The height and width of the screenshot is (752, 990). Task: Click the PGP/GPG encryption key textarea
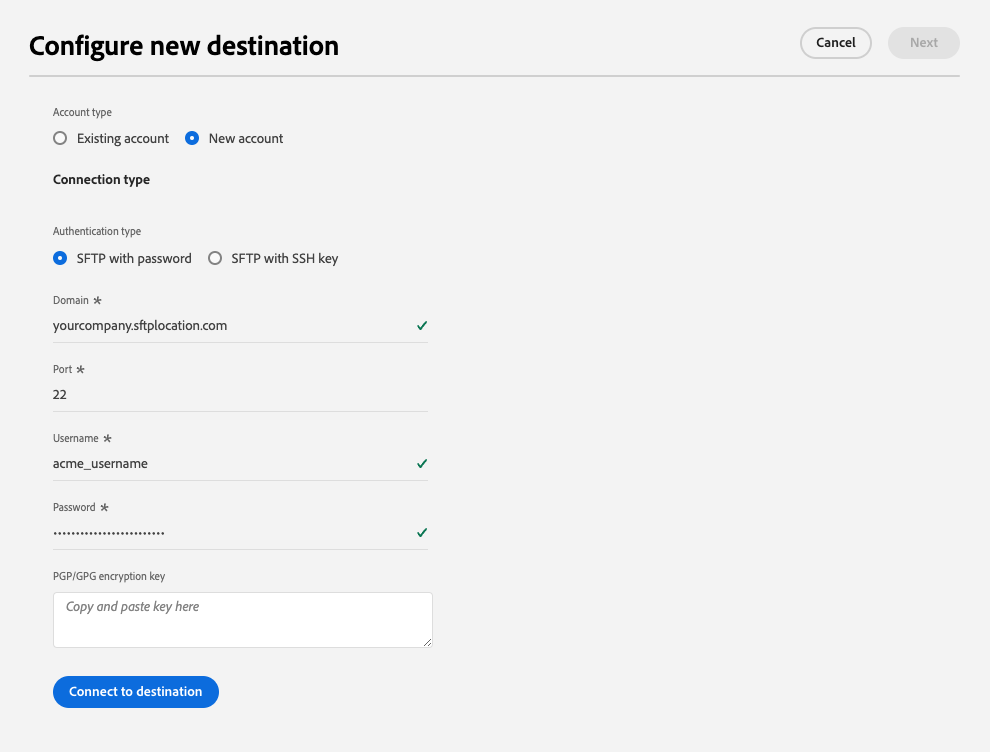click(x=242, y=620)
